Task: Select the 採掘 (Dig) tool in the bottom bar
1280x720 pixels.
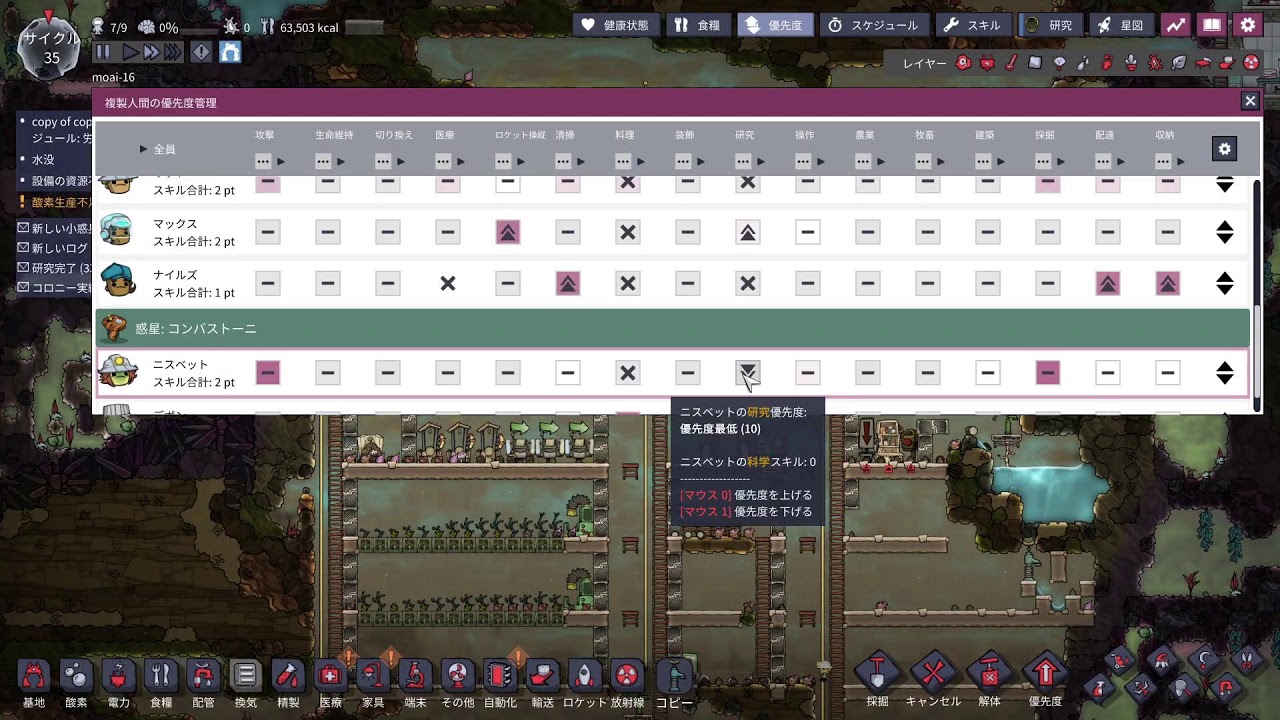Action: (x=877, y=675)
